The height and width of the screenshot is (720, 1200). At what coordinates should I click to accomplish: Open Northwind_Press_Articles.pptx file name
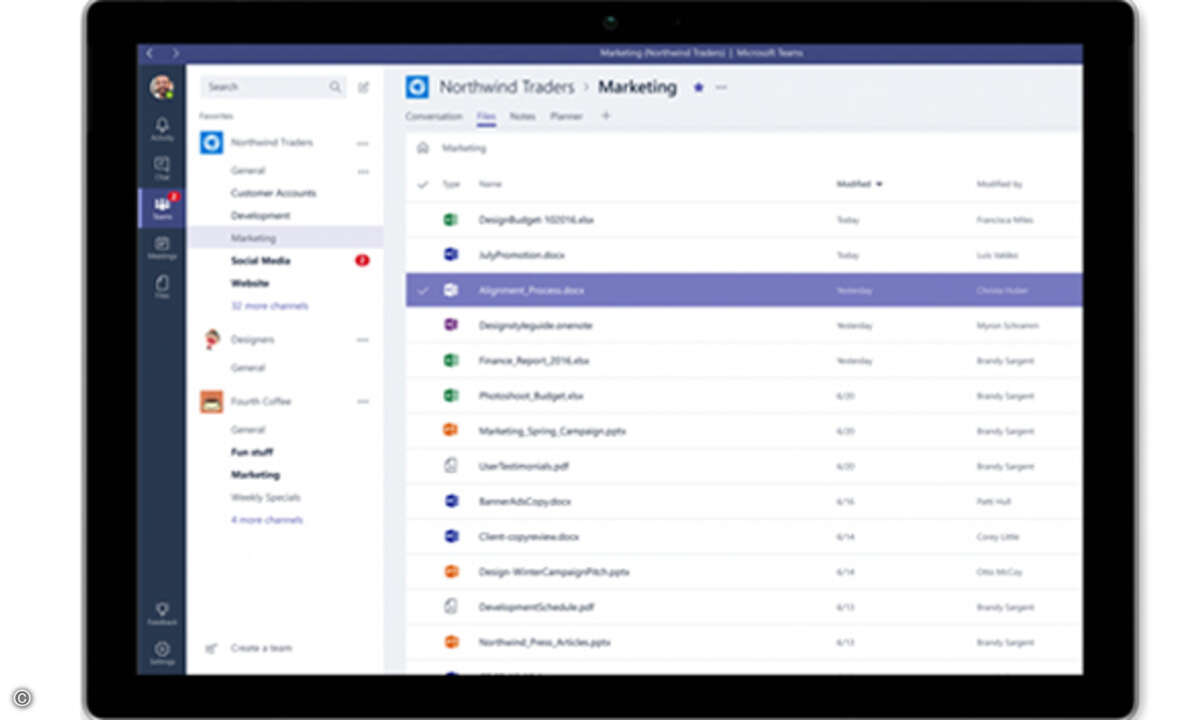[x=544, y=642]
